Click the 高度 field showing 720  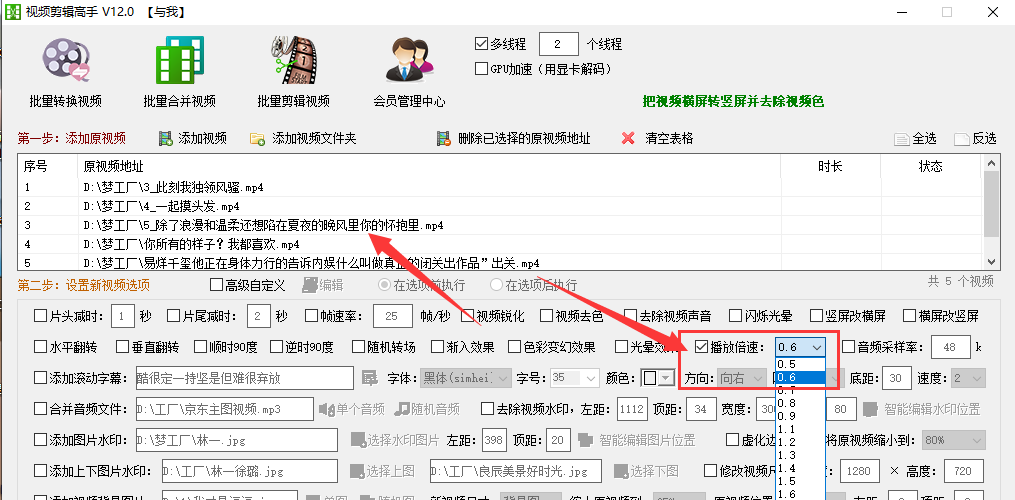[x=964, y=471]
